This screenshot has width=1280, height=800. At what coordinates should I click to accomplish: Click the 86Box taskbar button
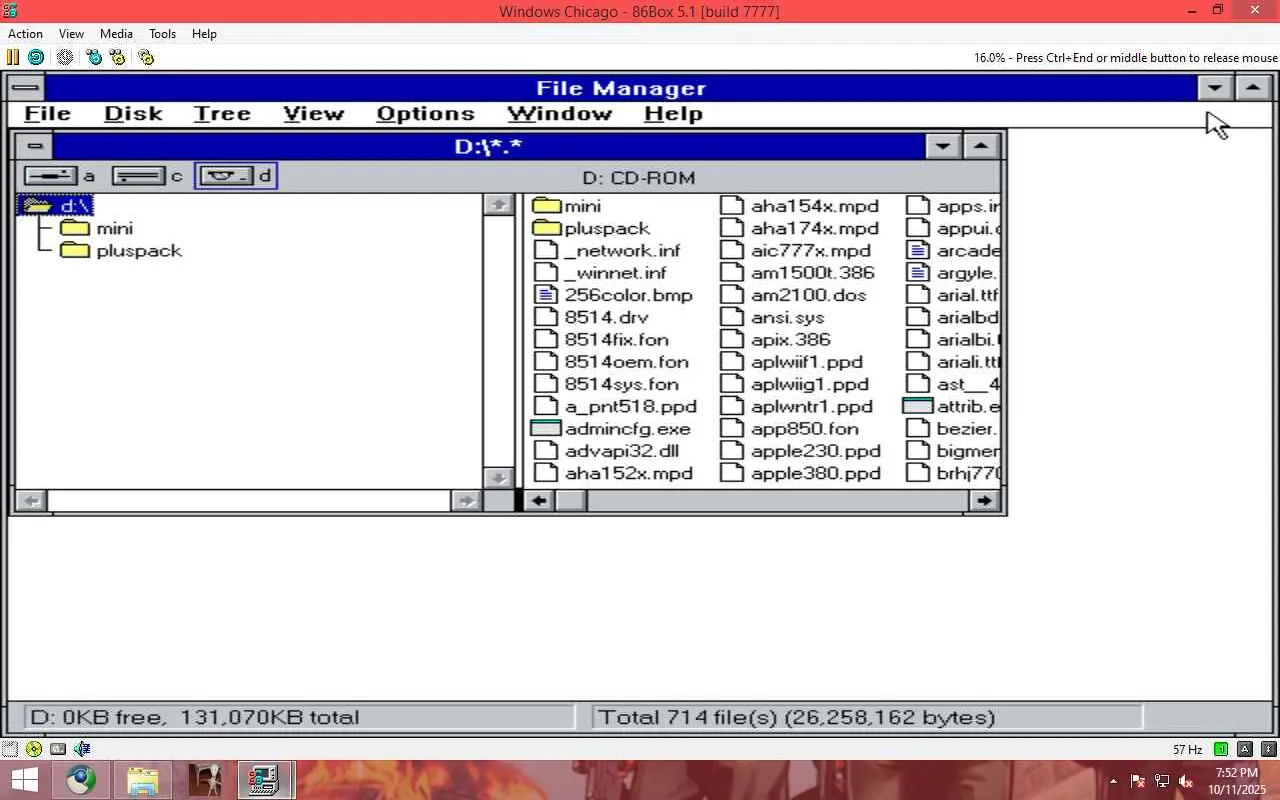[265, 780]
